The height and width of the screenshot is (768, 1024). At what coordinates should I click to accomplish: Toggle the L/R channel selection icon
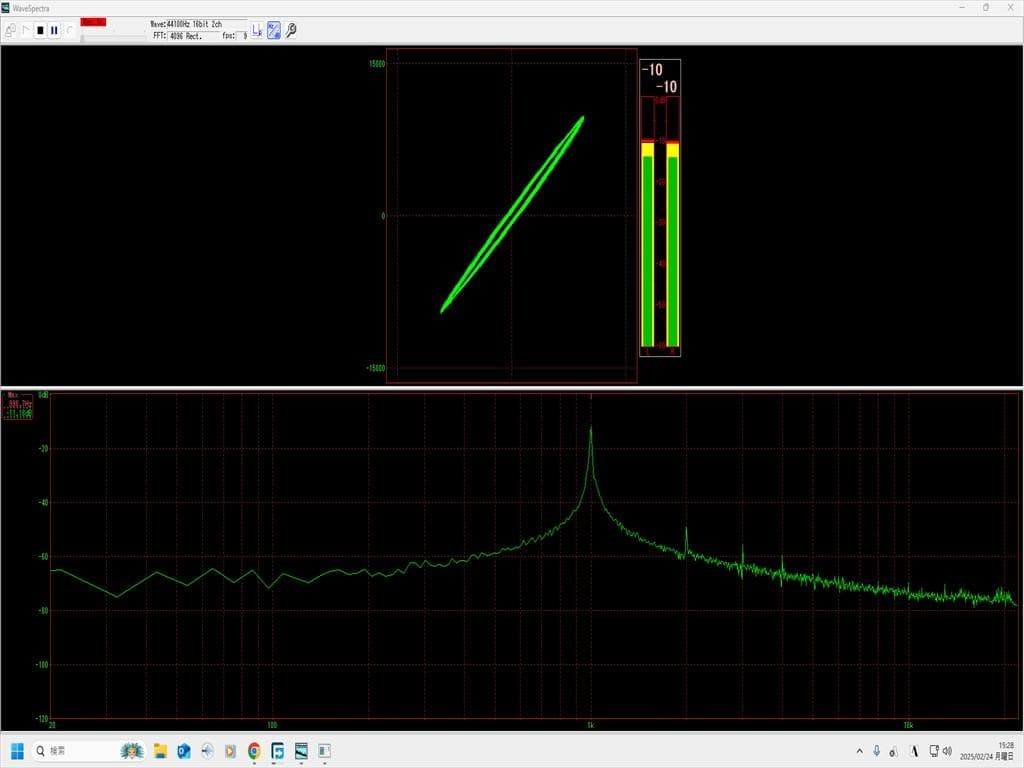(x=257, y=30)
